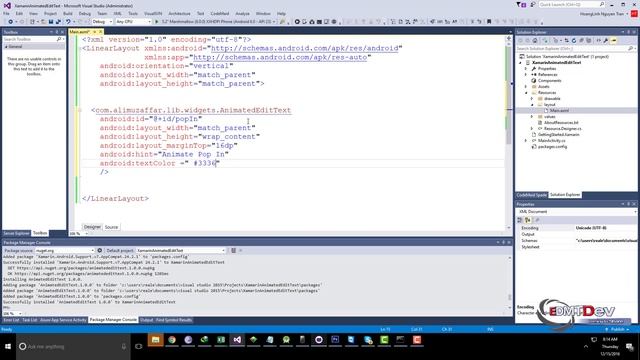The image size is (640, 360).
Task: Switch to the Output tab
Action: pos(146,320)
